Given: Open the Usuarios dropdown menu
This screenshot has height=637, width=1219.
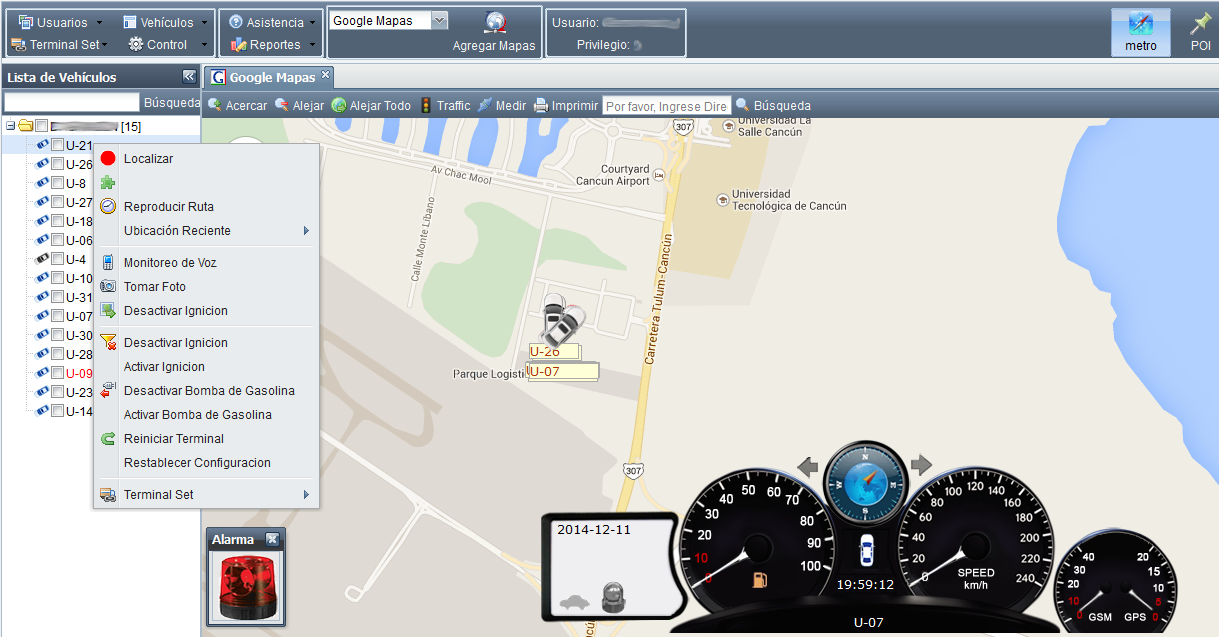Looking at the screenshot, I should pyautogui.click(x=60, y=22).
